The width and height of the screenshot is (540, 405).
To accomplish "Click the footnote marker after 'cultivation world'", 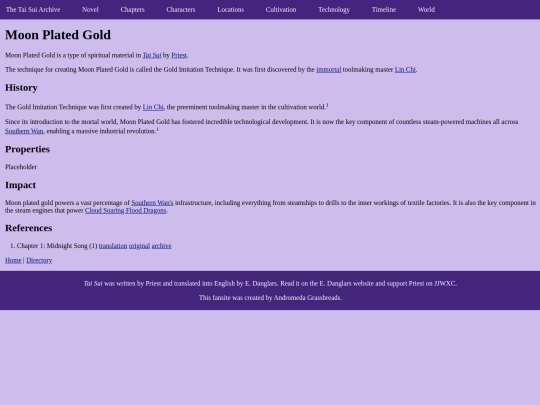I will tap(328, 105).
